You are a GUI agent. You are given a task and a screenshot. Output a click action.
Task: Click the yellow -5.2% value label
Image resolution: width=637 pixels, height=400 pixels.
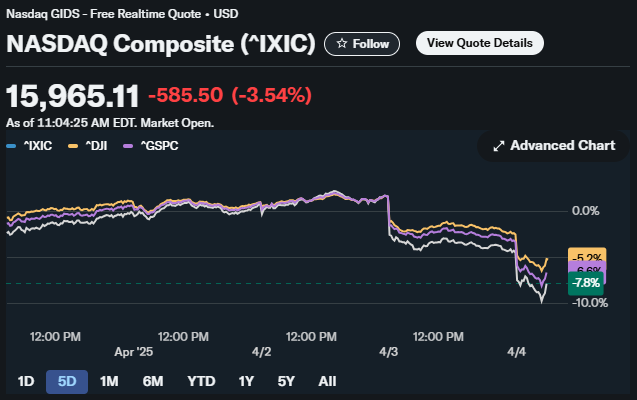[586, 256]
